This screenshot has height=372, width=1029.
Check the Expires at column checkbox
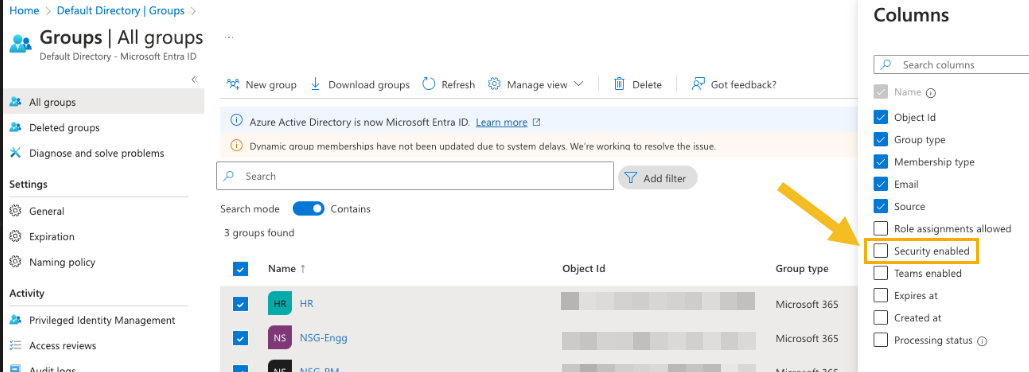881,295
